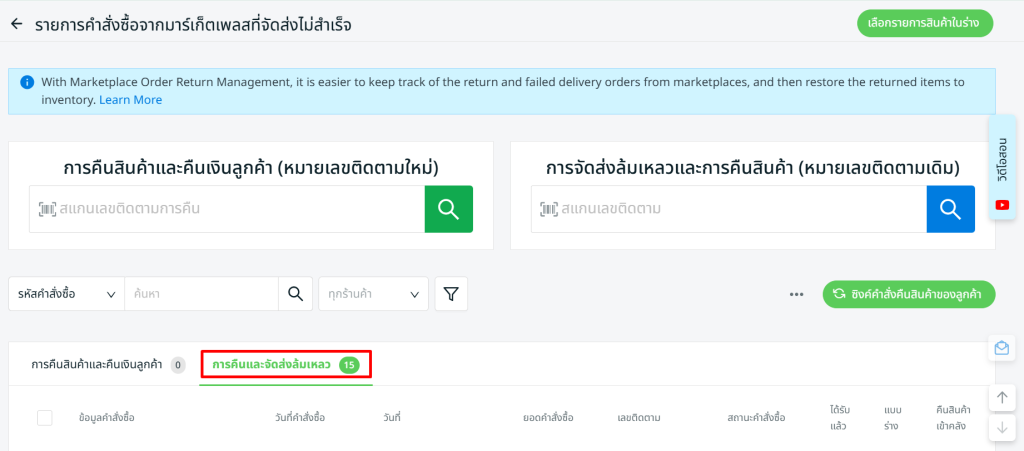Click the back arrow icon
Screen dimensions: 1024x451
pos(16,24)
